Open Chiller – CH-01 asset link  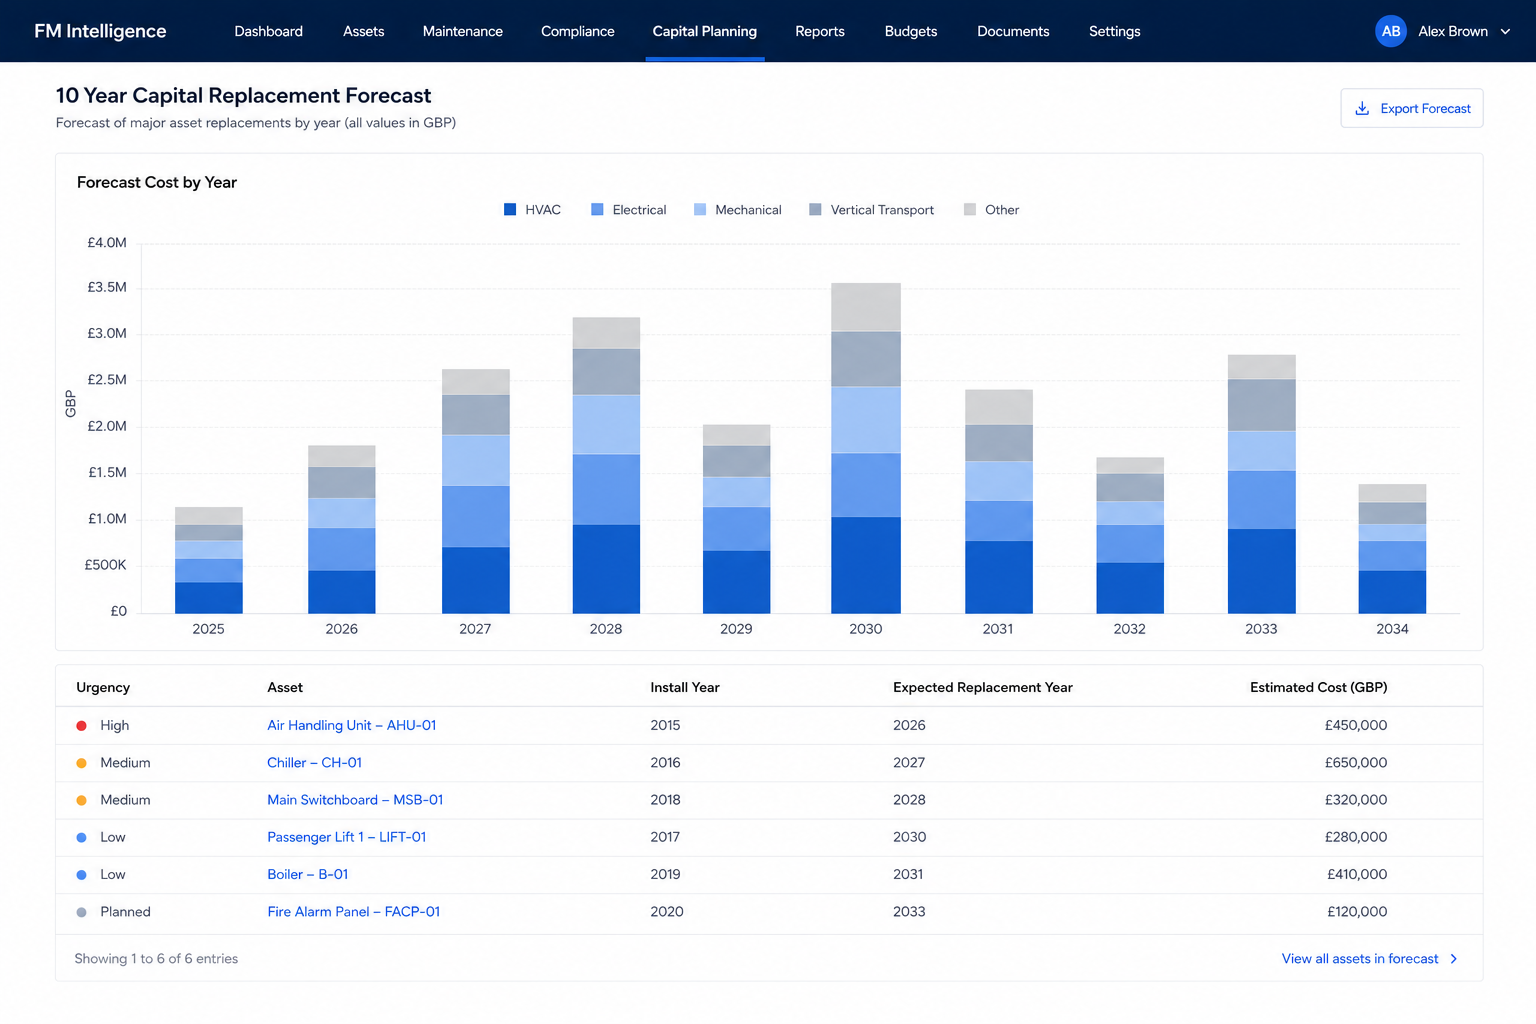point(314,763)
